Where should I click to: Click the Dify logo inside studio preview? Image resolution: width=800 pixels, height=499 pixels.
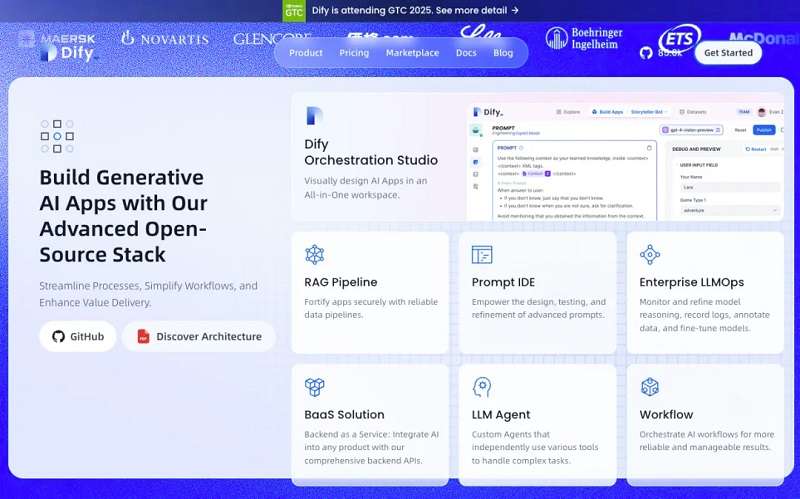pos(488,112)
